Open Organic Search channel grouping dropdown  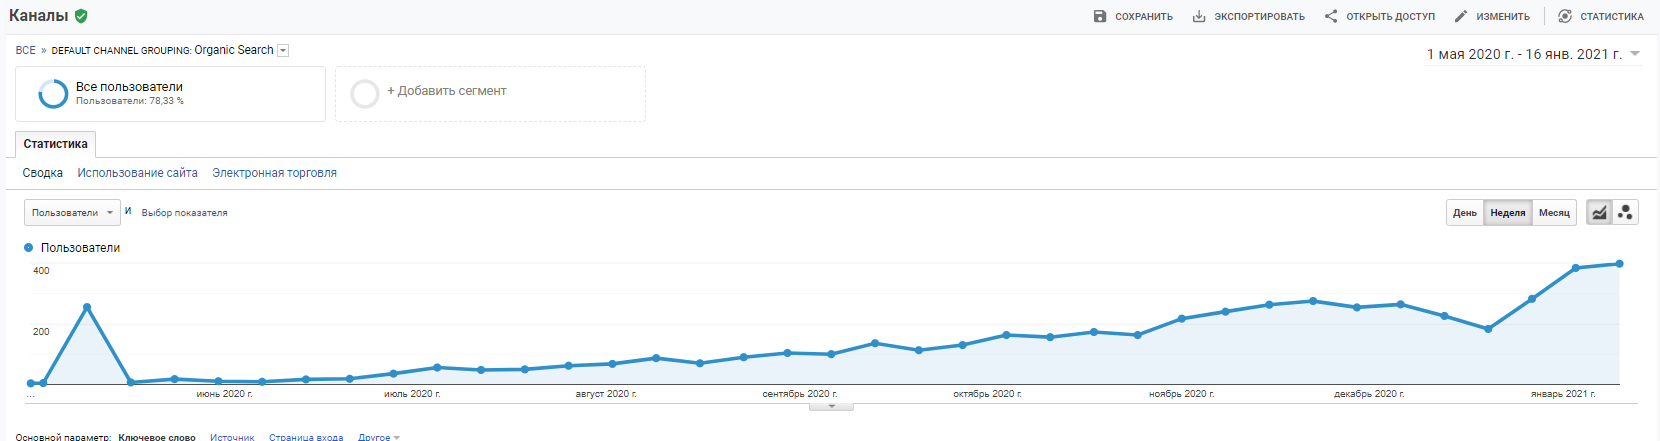coord(283,51)
